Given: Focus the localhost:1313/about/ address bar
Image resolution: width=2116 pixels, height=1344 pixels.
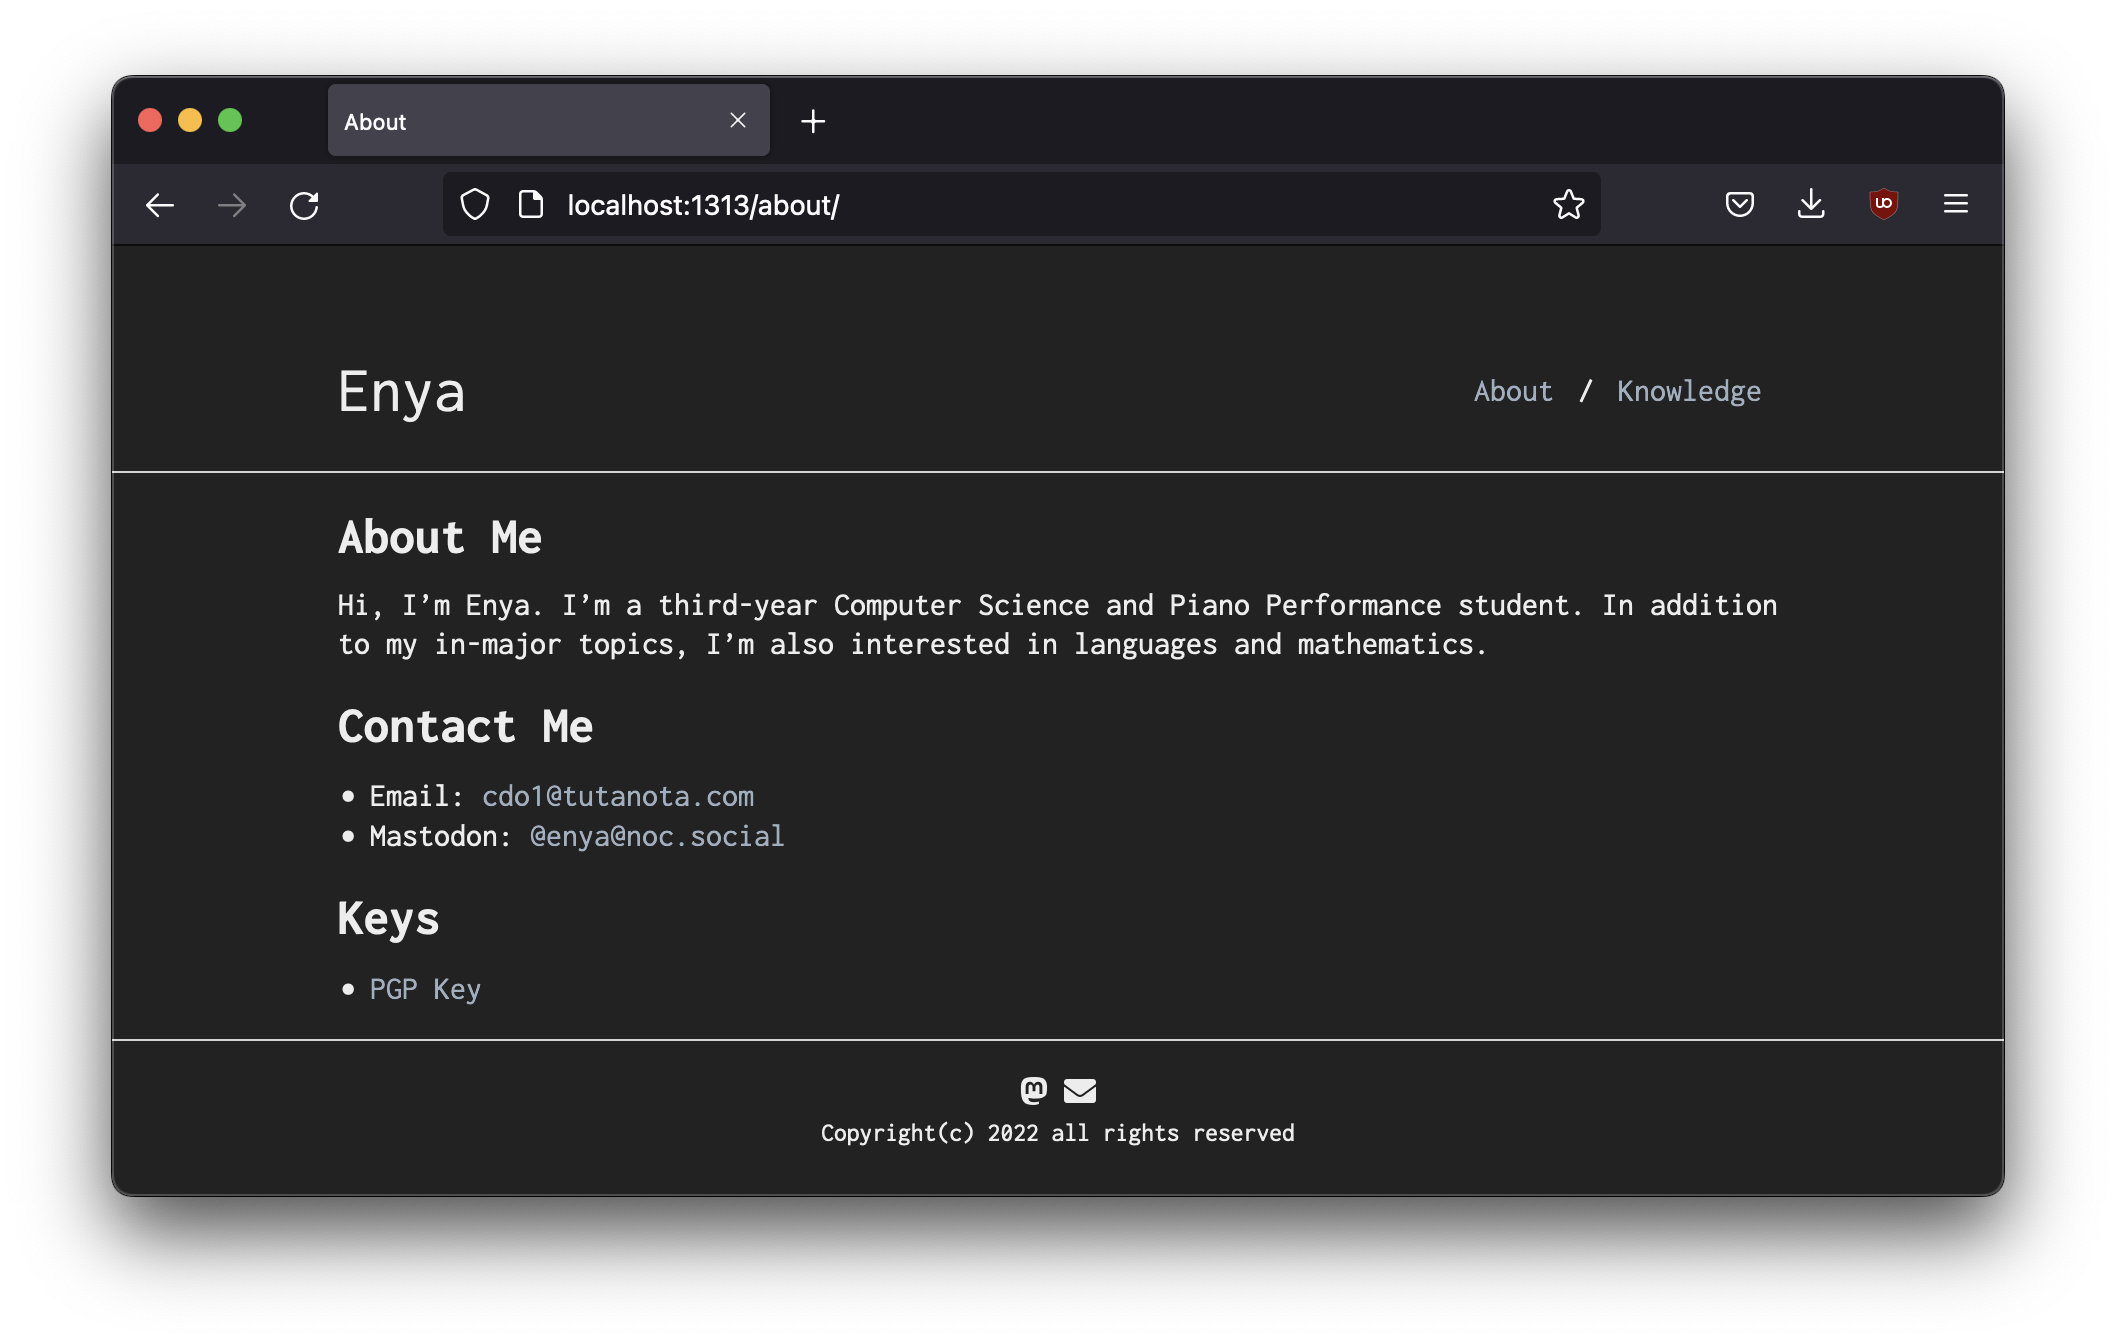Looking at the screenshot, I should click(1000, 205).
